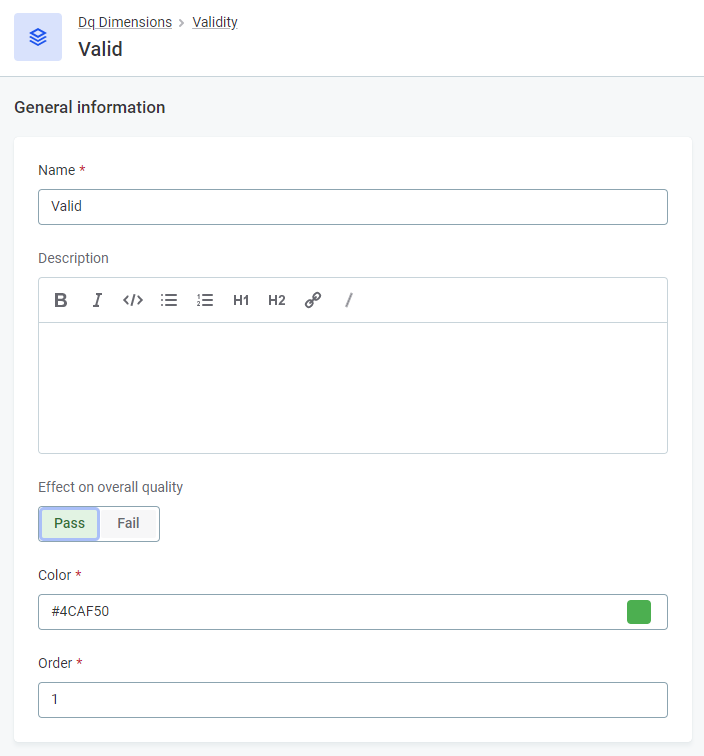The image size is (704, 756).
Task: Toggle bold formatting in description toolbar
Action: pos(61,300)
